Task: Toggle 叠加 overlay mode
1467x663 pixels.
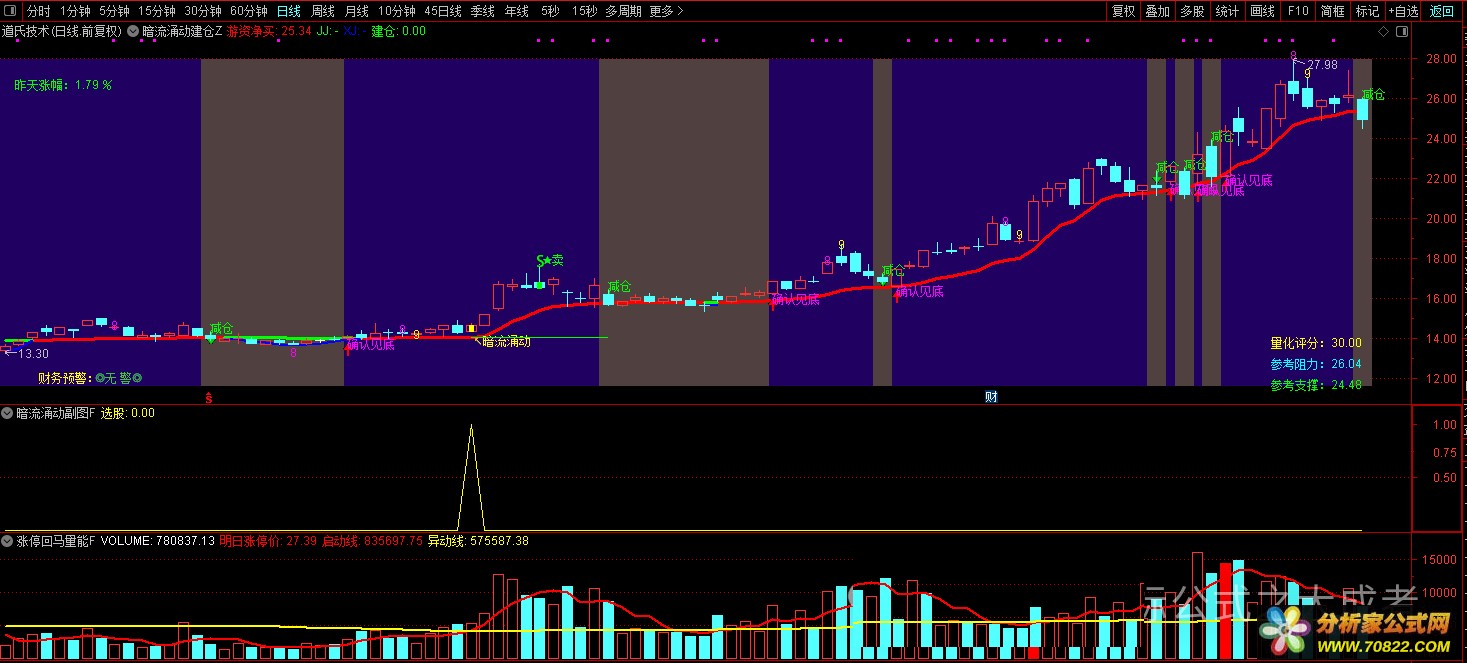Action: (1158, 11)
